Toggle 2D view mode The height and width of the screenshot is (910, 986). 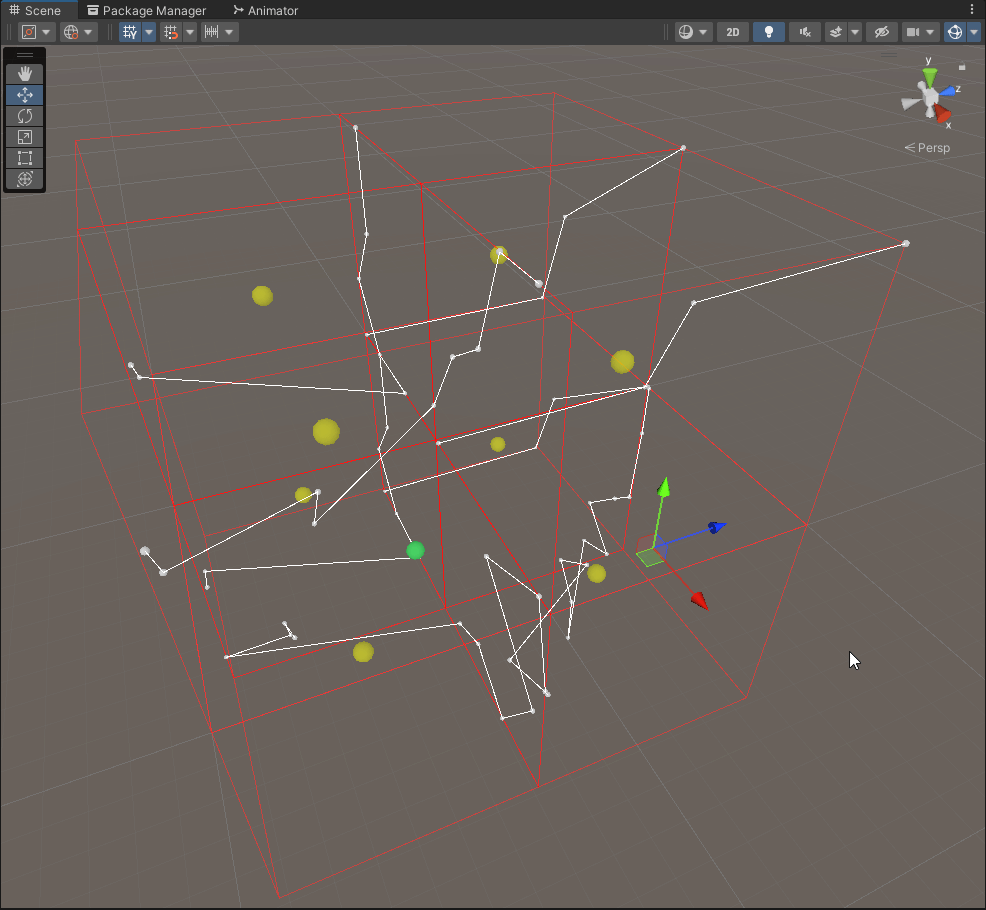coord(732,32)
